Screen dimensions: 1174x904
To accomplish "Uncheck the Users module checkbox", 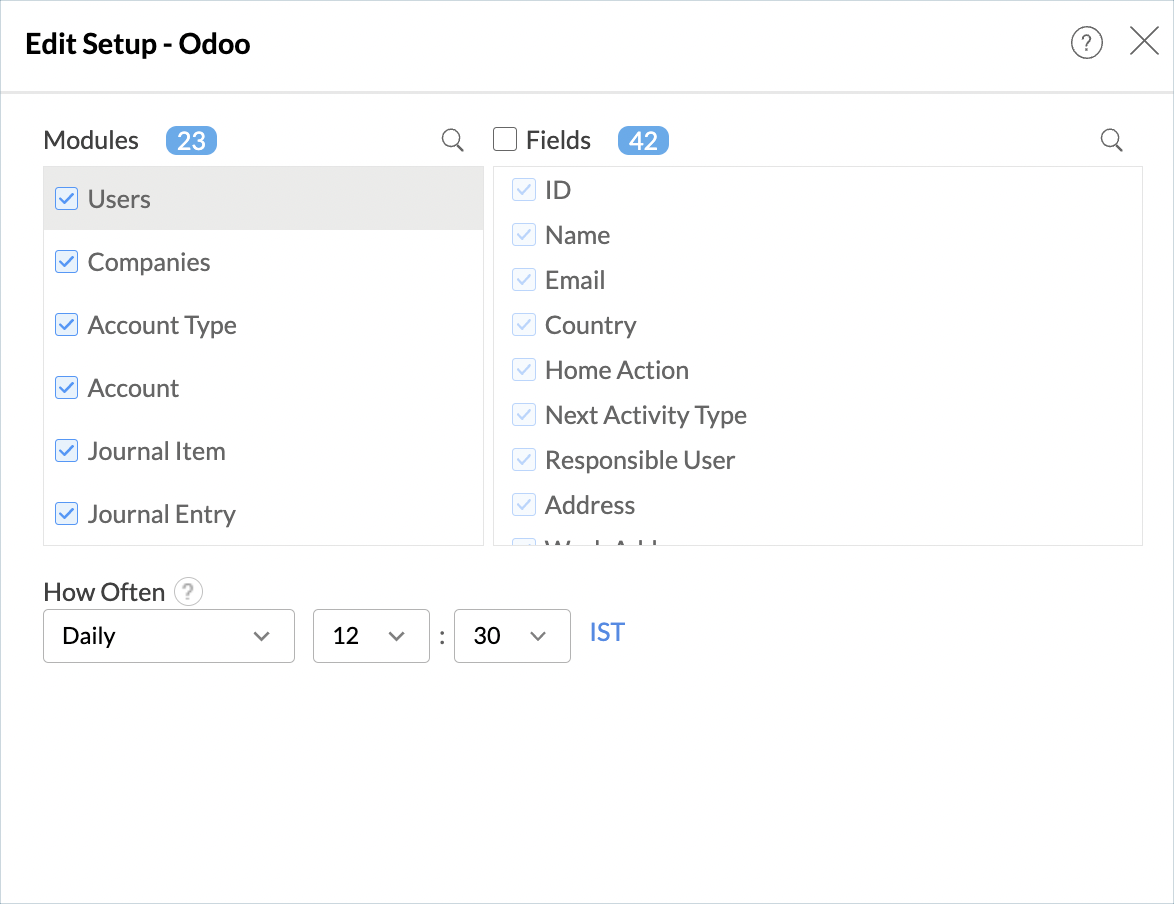I will (x=67, y=199).
